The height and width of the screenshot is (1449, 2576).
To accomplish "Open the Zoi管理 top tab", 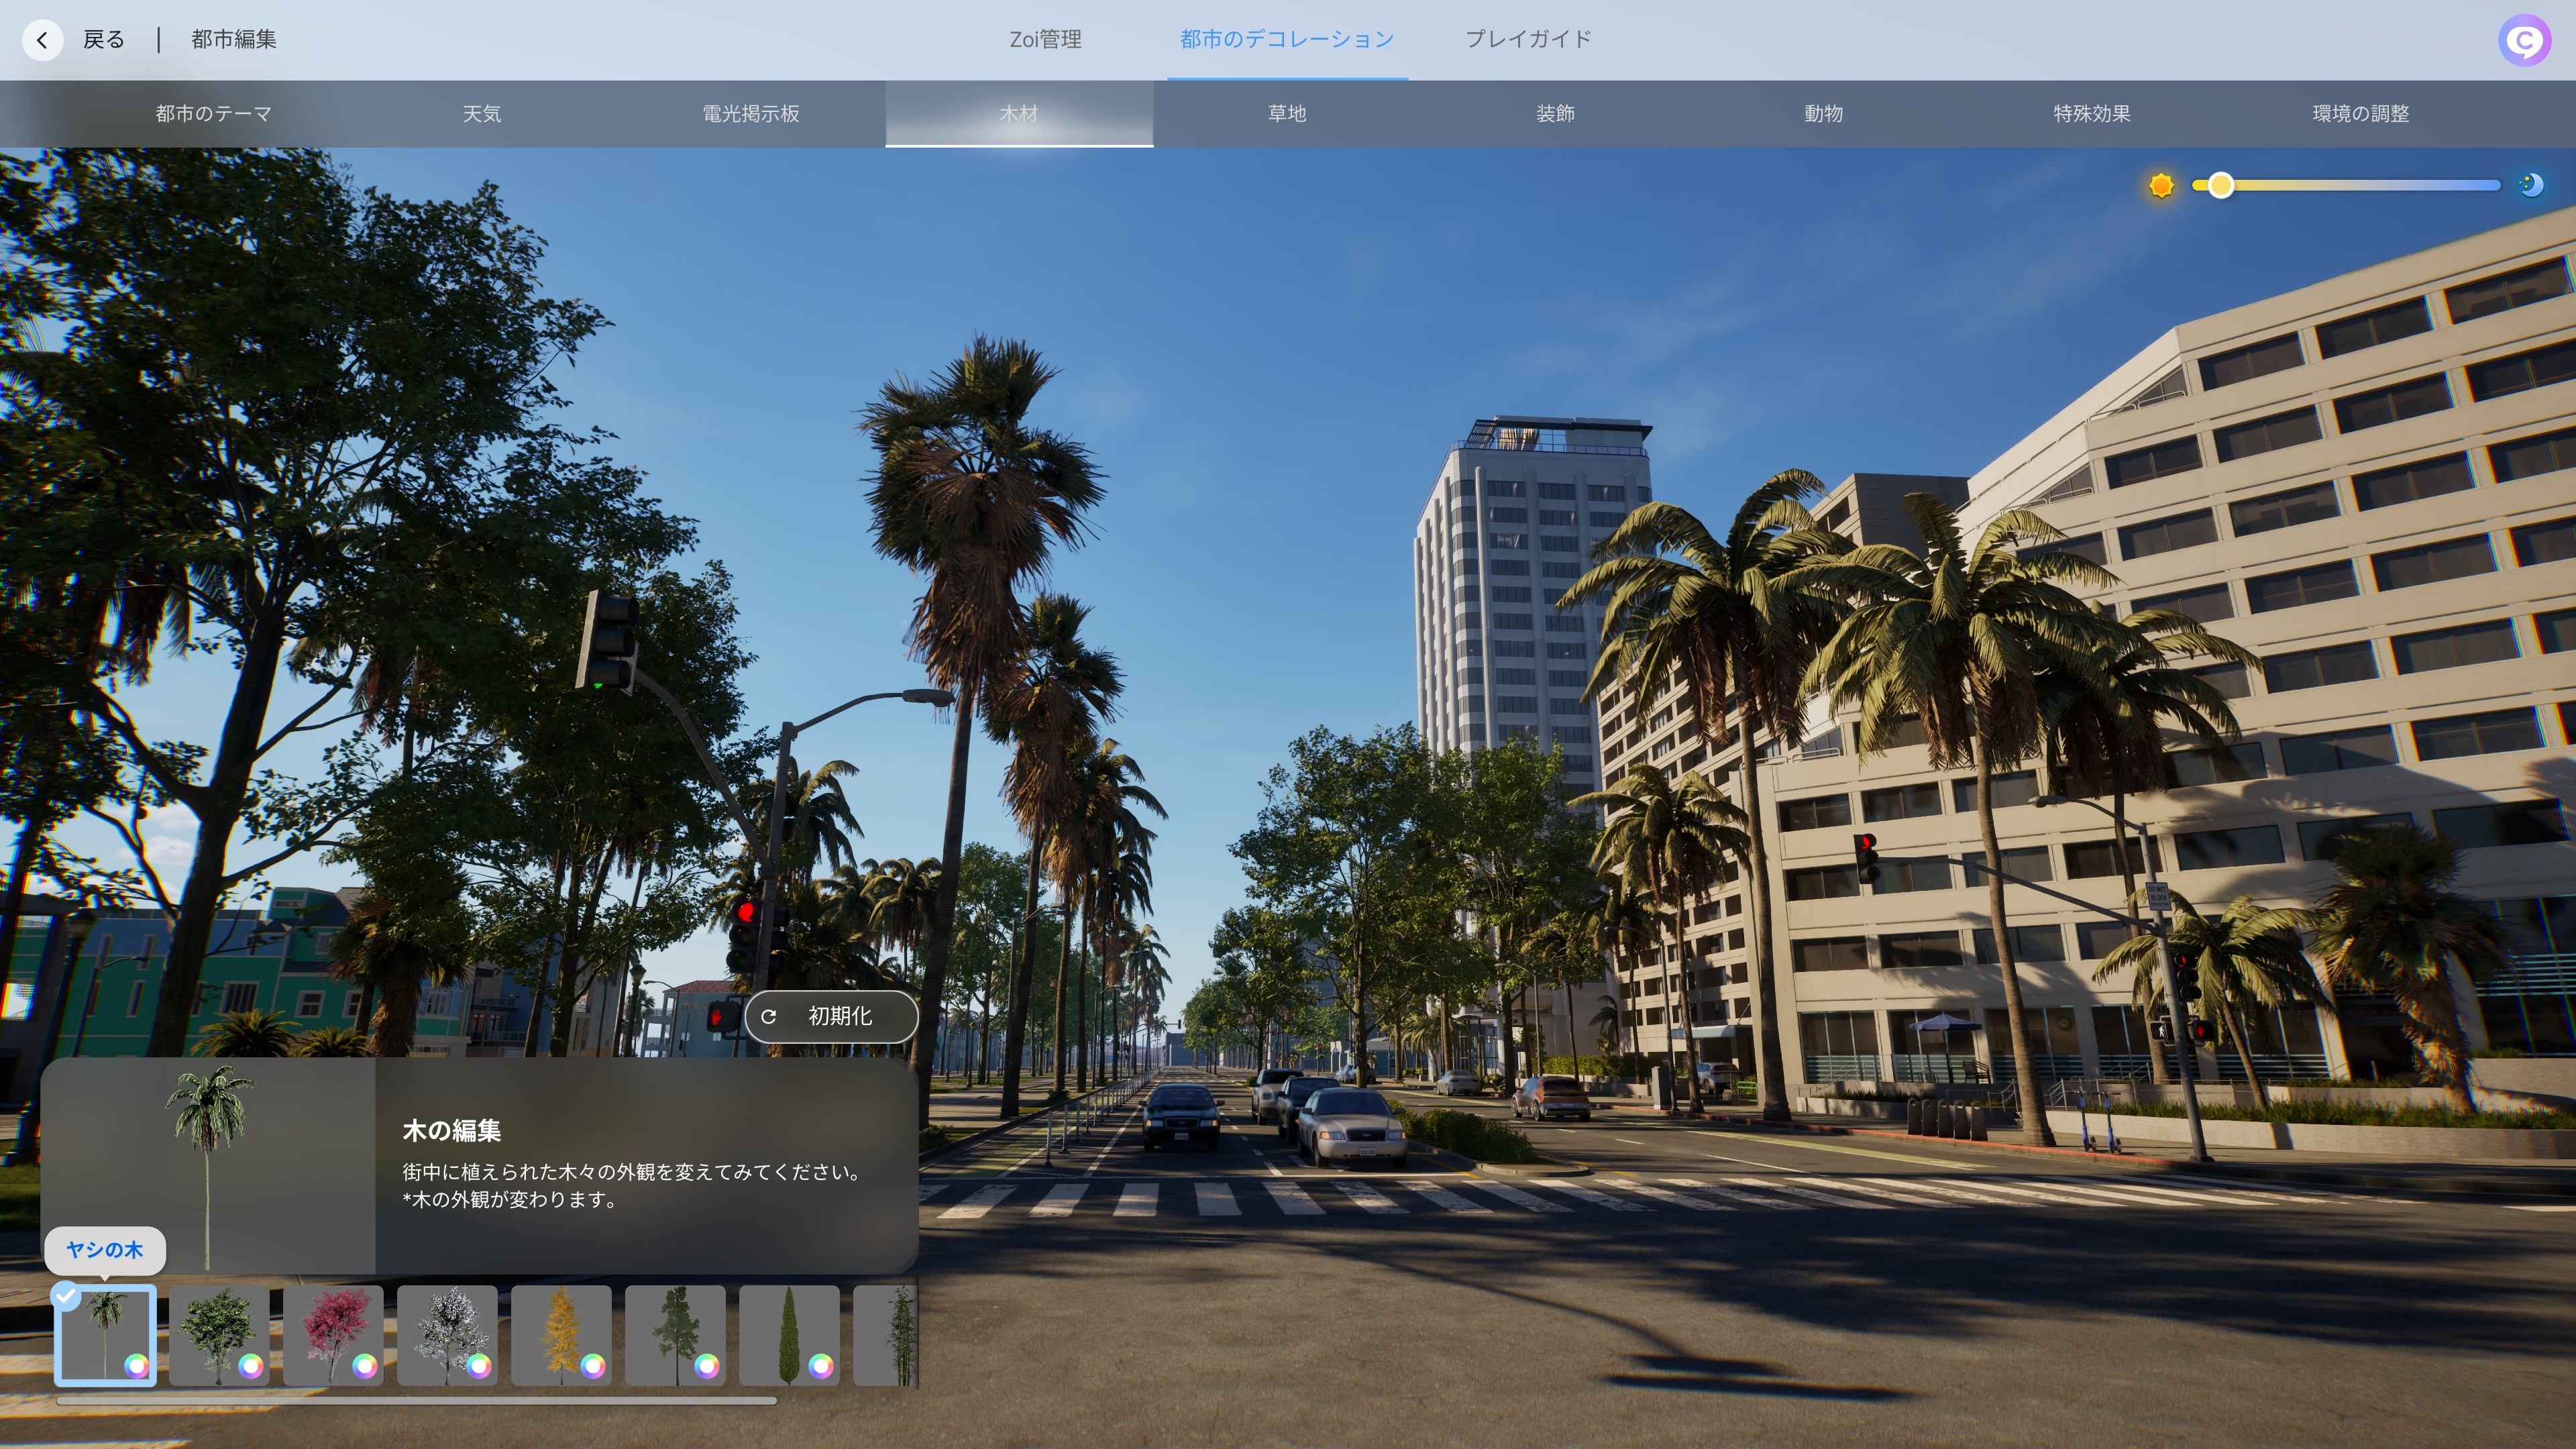I will coord(1045,40).
